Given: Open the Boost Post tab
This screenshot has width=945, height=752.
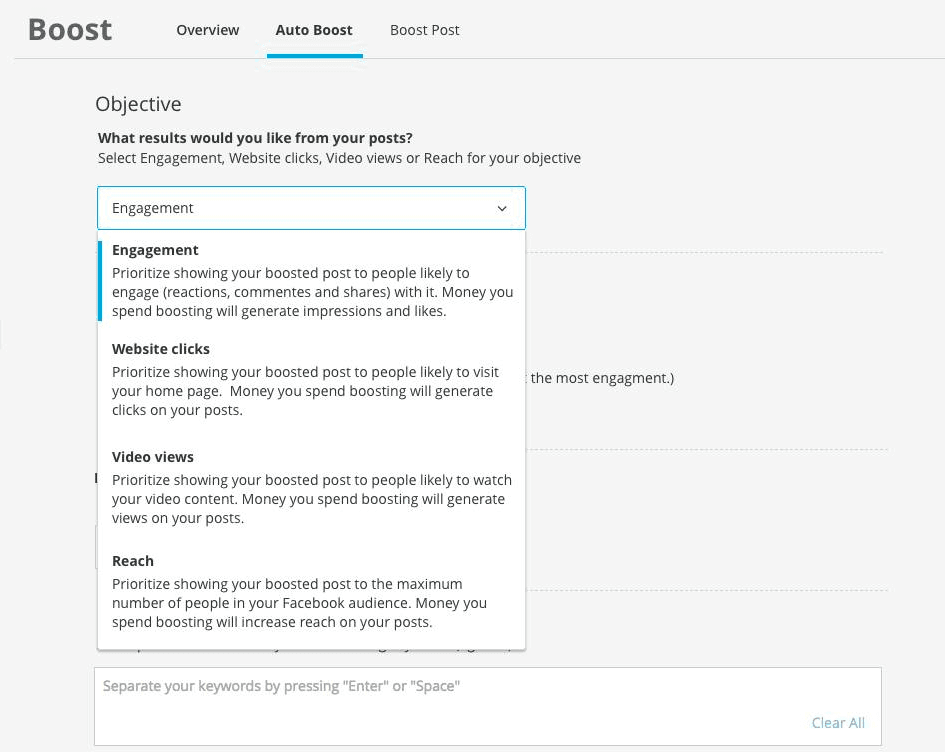Looking at the screenshot, I should coord(424,30).
